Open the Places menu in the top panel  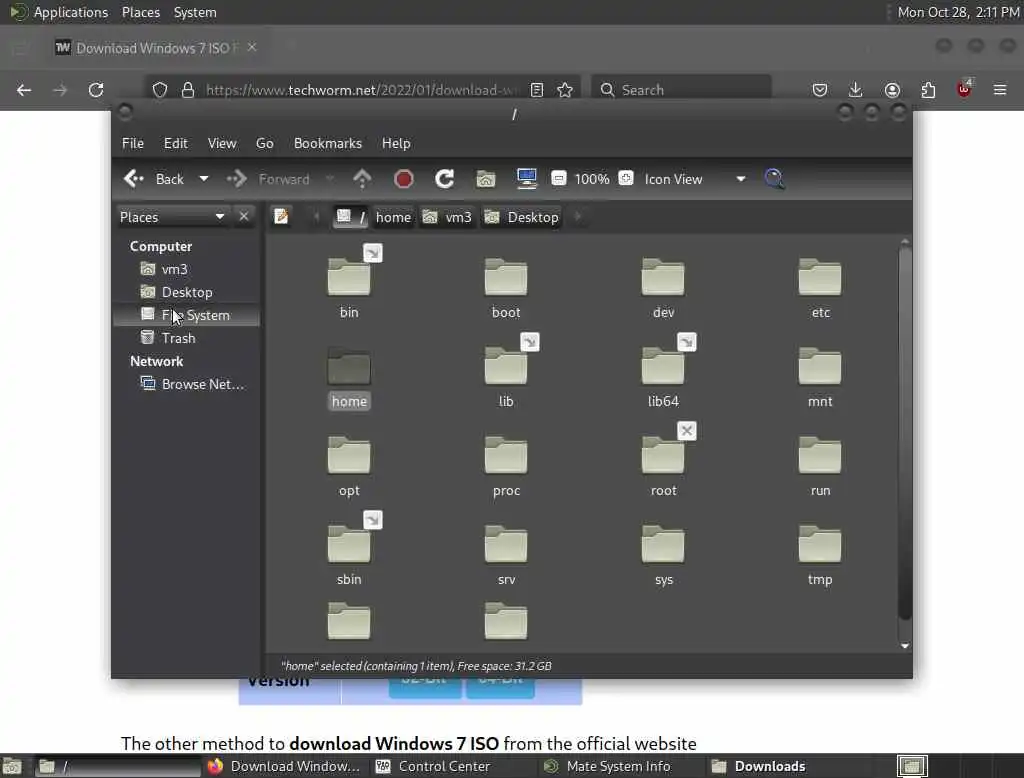(x=140, y=12)
